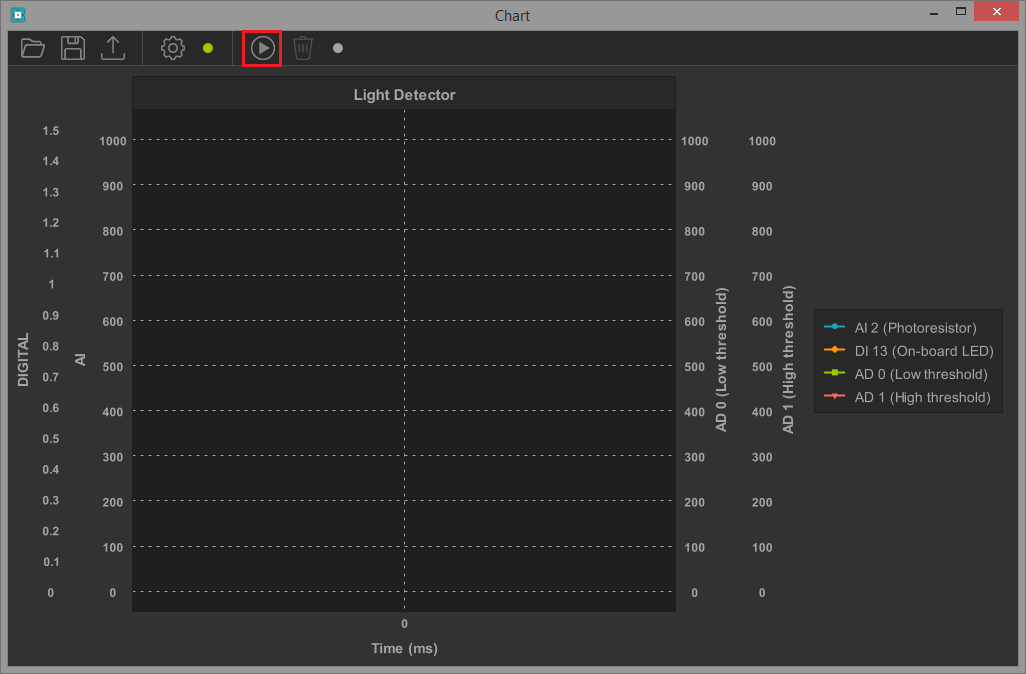Click the DIGITAL axis label
The image size is (1026, 674).
(x=23, y=359)
